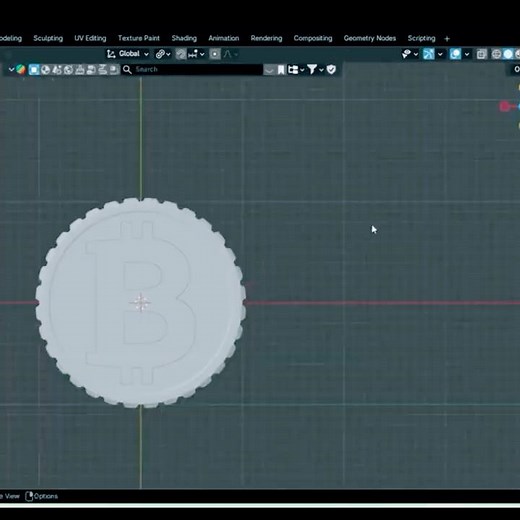The height and width of the screenshot is (520, 520).
Task: Open the Compositing workspace tab
Action: coord(313,38)
